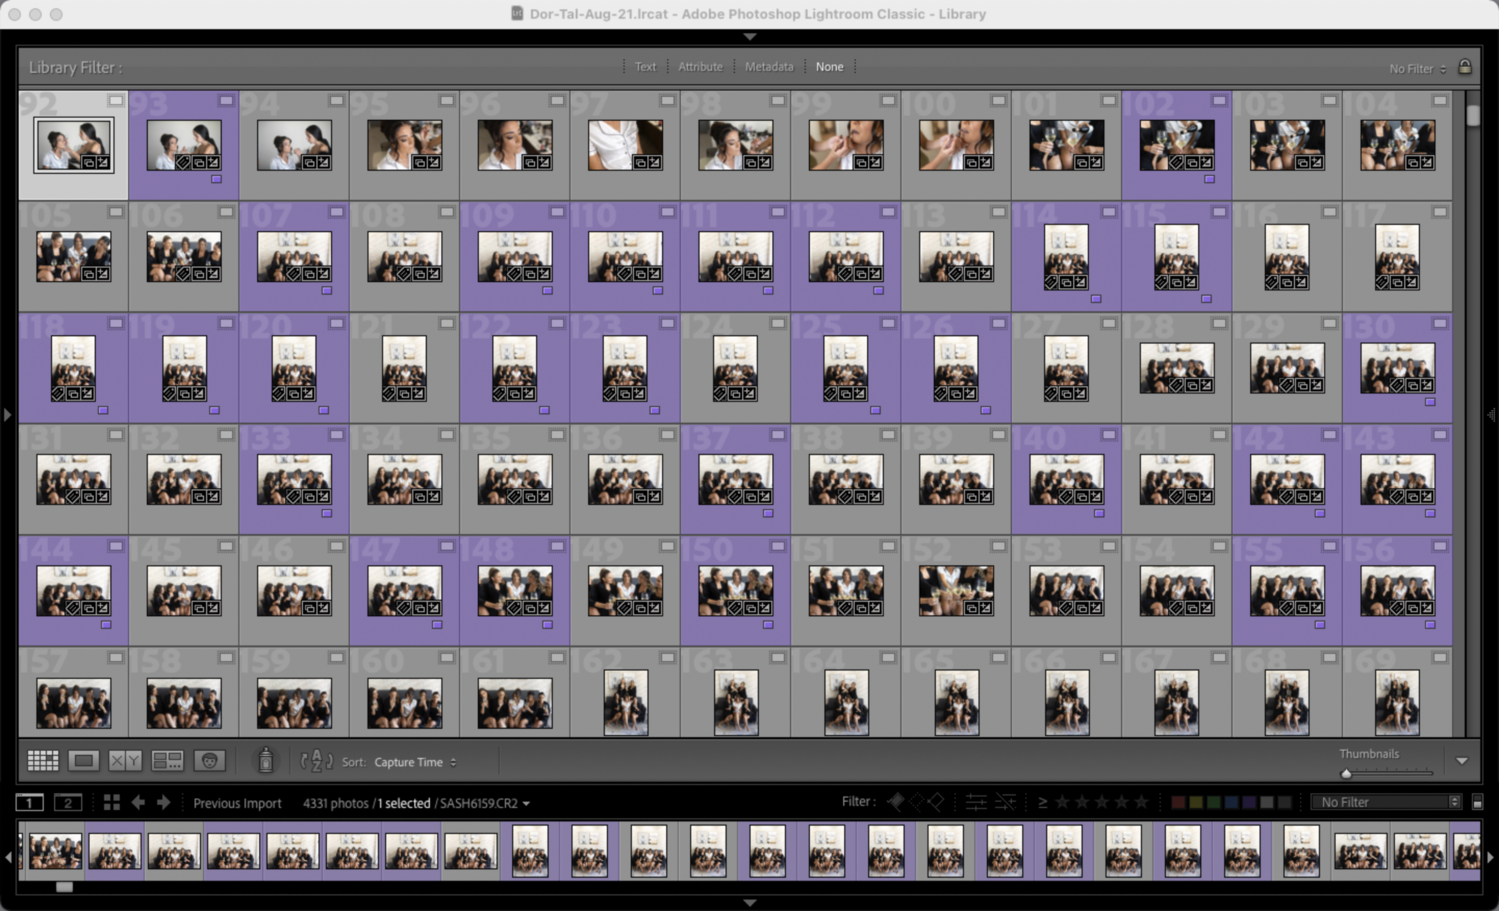Select the None filter tab
Viewport: 1499px width, 911px height.
[829, 67]
